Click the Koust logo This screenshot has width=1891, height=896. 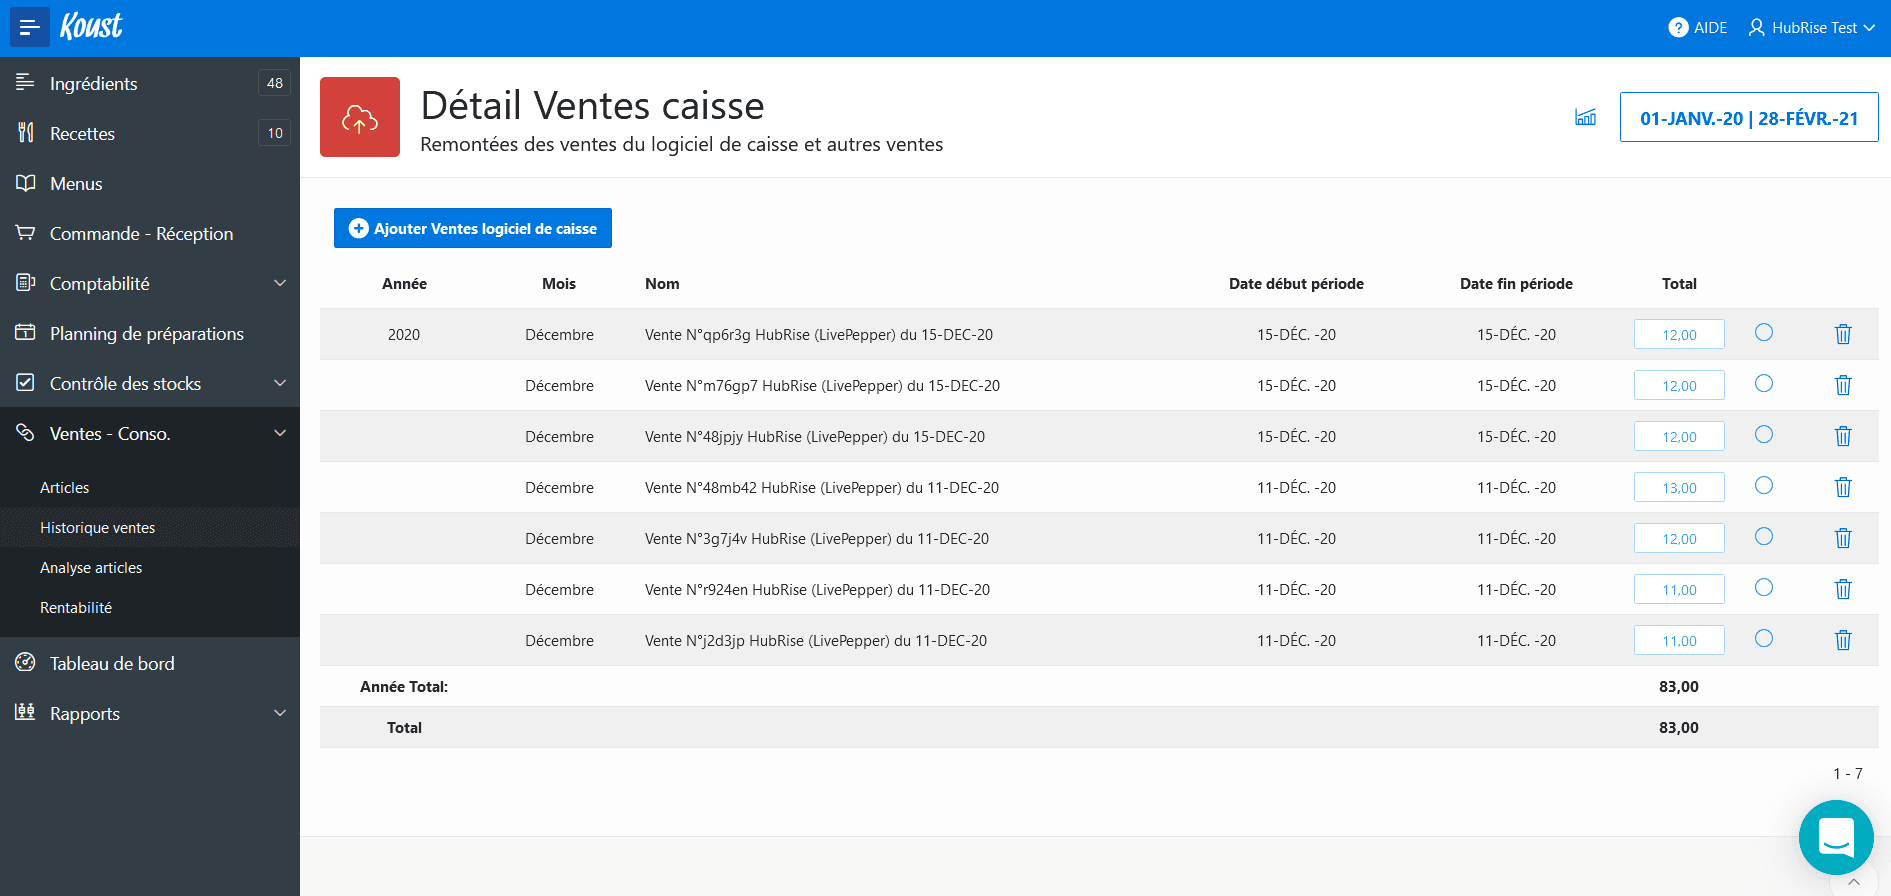pos(91,26)
